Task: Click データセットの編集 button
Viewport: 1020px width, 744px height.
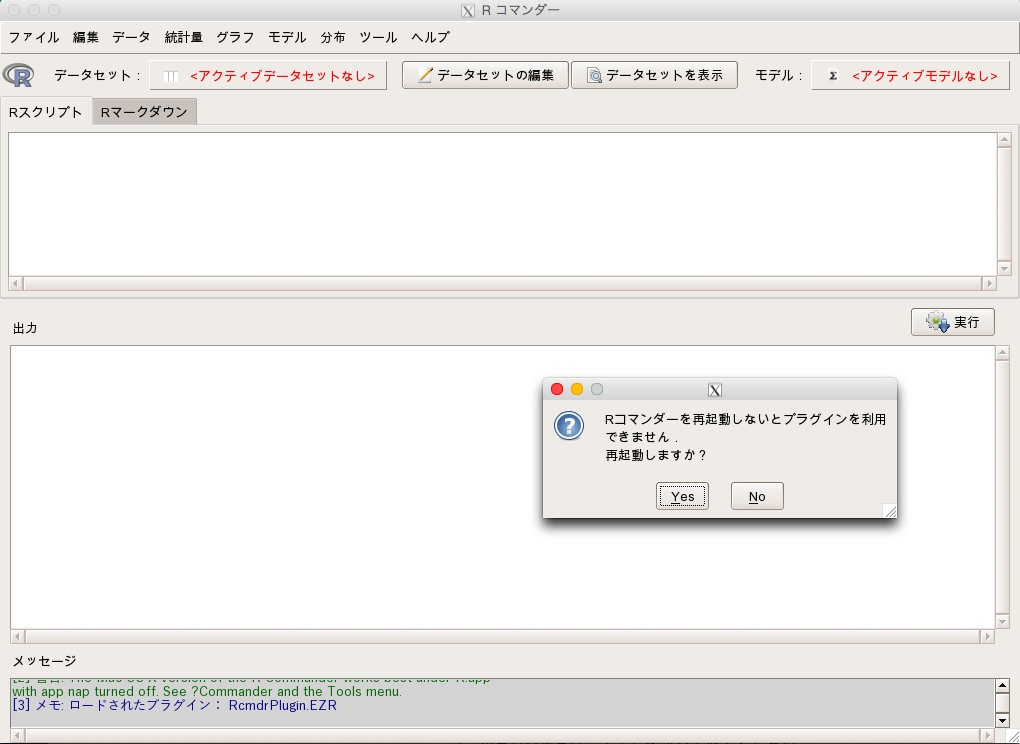Action: coord(485,75)
